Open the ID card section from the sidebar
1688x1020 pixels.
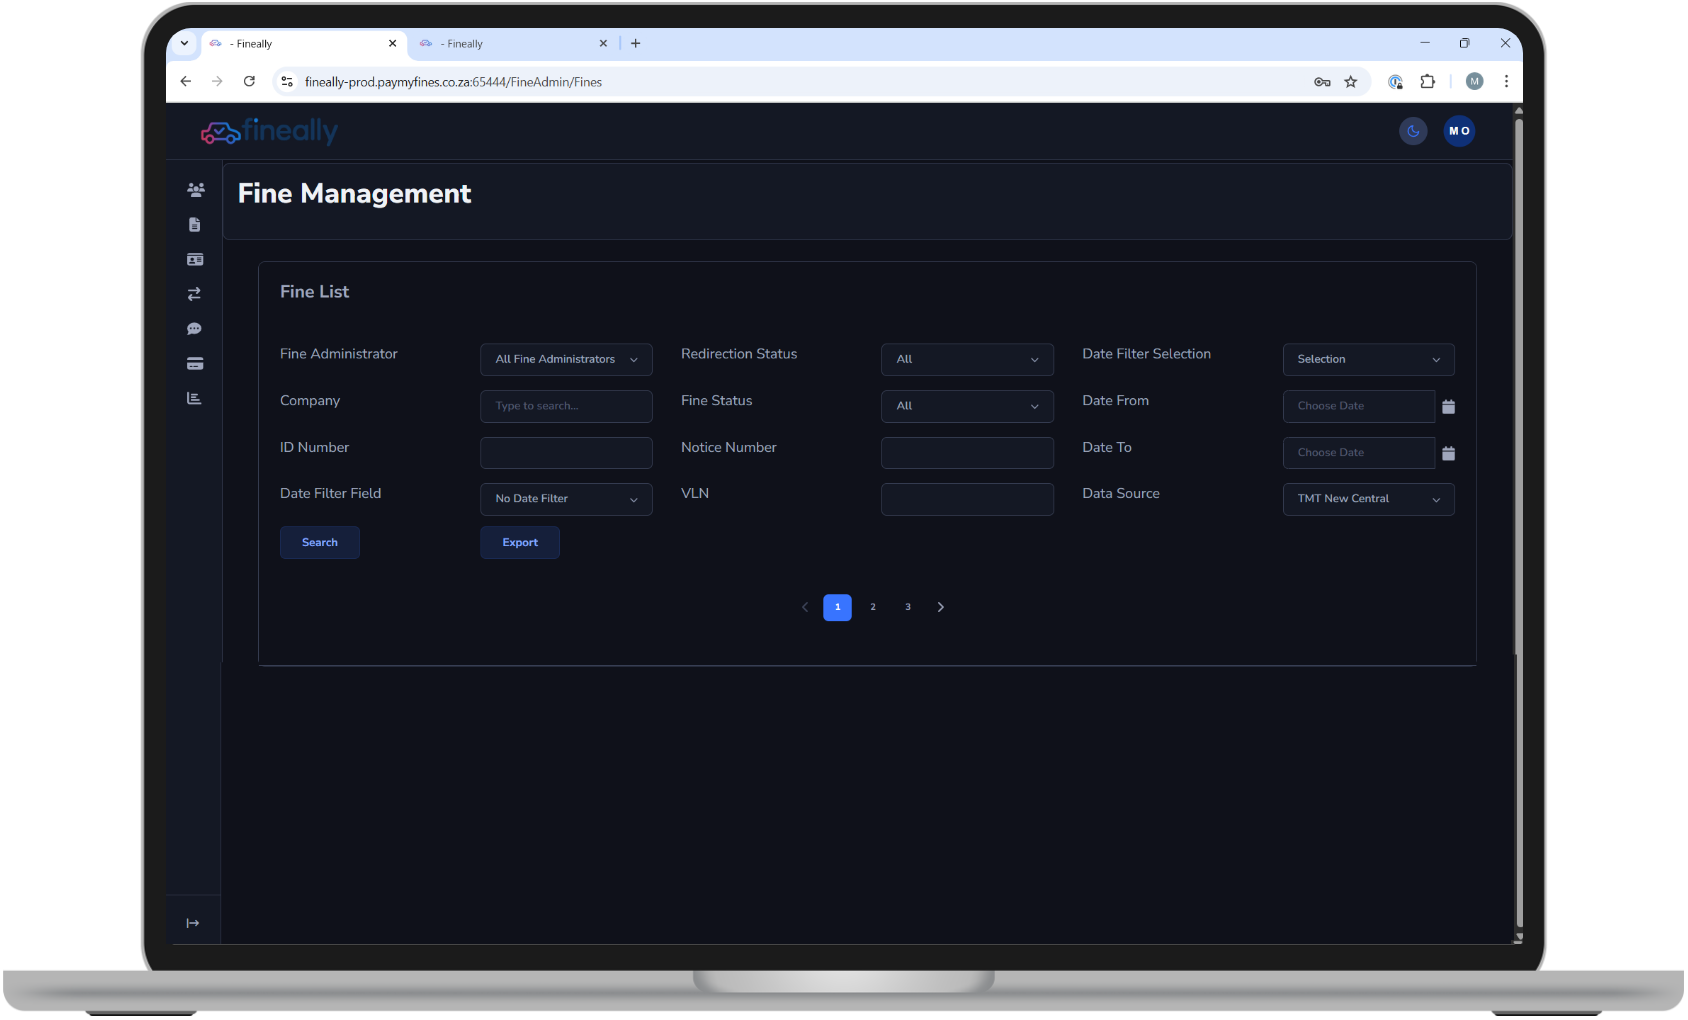(195, 259)
